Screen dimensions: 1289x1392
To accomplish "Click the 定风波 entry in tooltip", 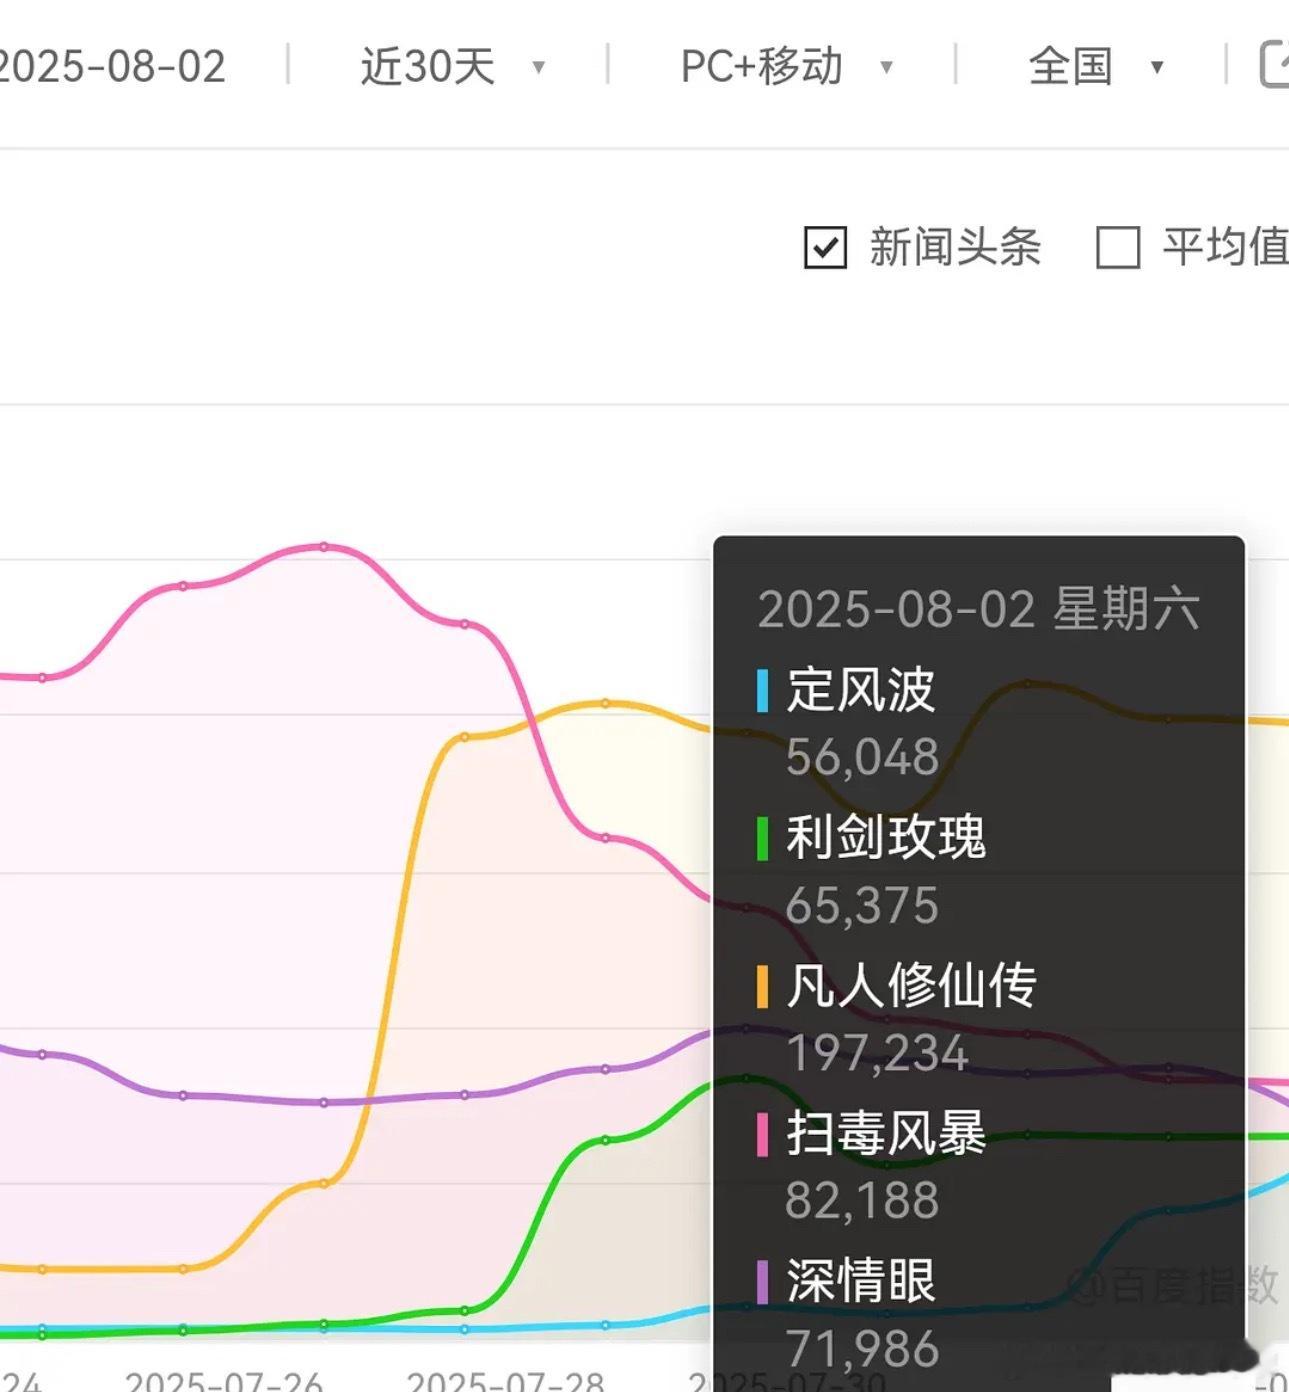I will pyautogui.click(x=860, y=690).
